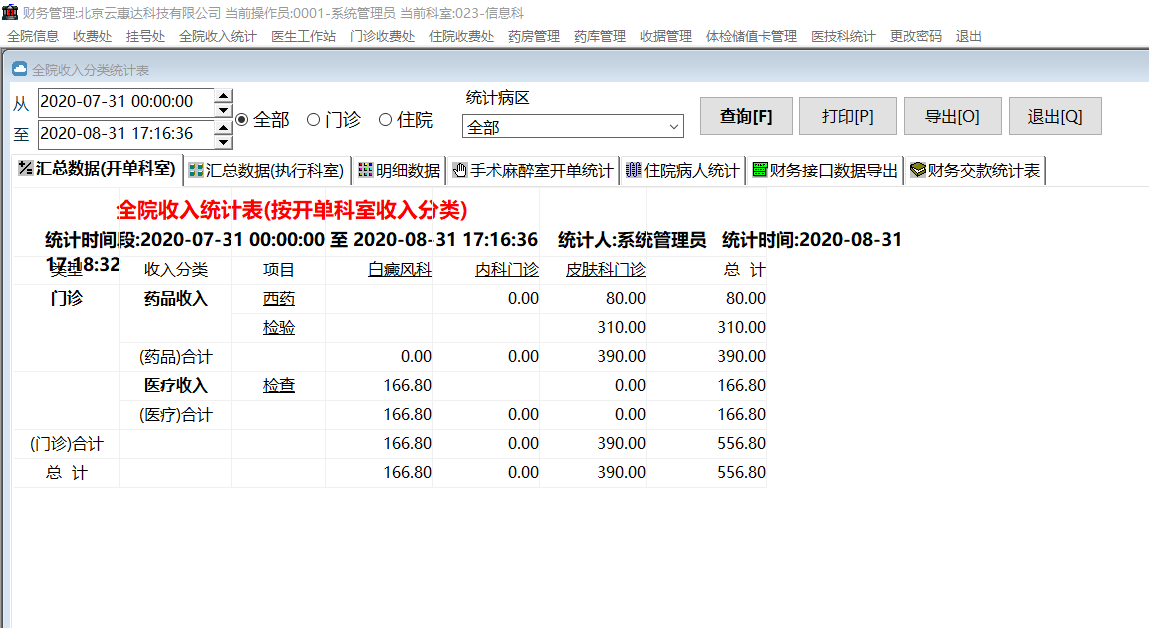Viewport: 1149px width, 628px height.
Task: Choose the 住院 radio option
Action: (386, 120)
